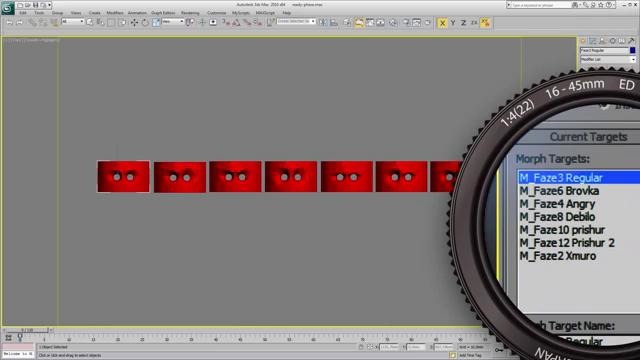Screen dimensions: 640x360
Task: Open the Mirror tool
Action: click(x=323, y=23)
